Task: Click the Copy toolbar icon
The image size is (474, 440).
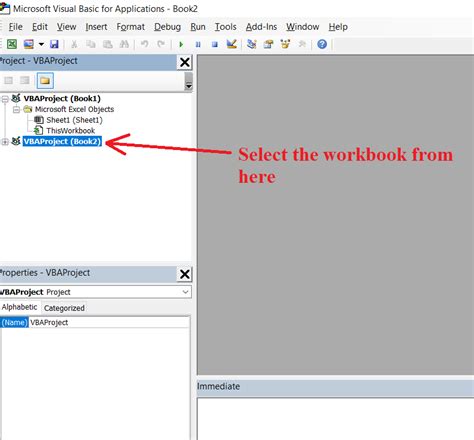Action: 91,44
